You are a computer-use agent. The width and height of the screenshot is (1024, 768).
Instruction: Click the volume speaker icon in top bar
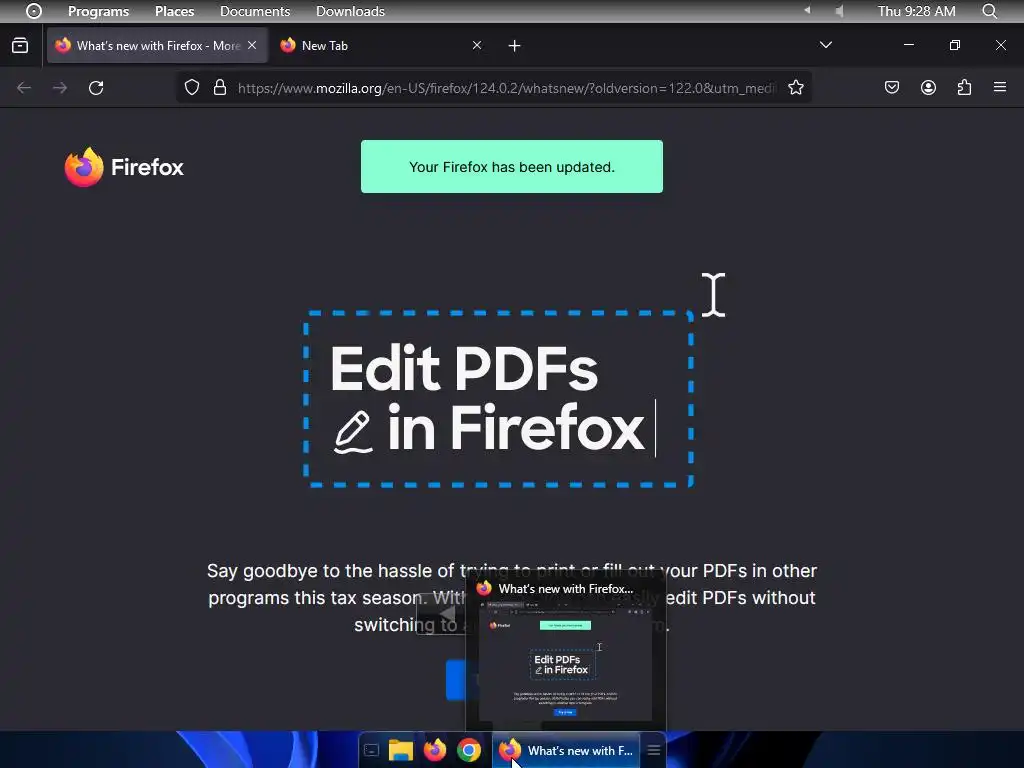coord(839,11)
